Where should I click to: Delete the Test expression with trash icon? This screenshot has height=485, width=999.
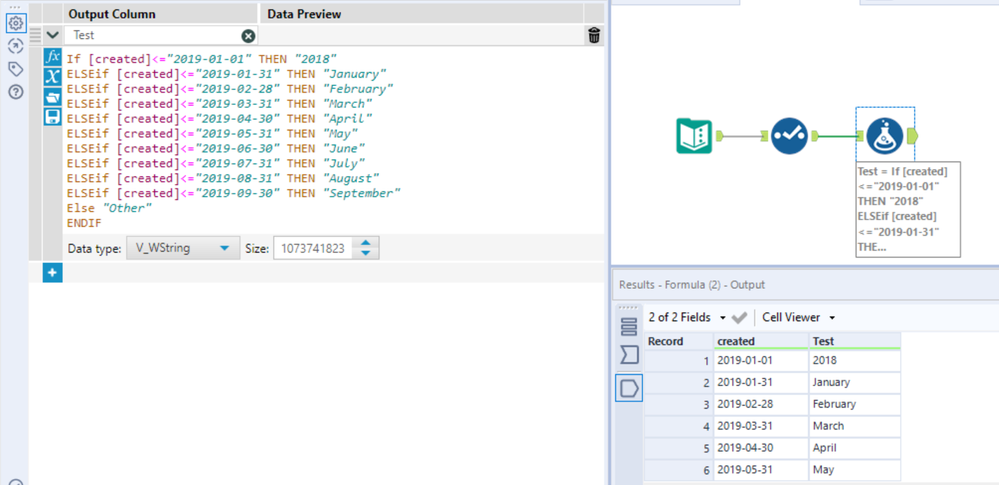click(594, 36)
